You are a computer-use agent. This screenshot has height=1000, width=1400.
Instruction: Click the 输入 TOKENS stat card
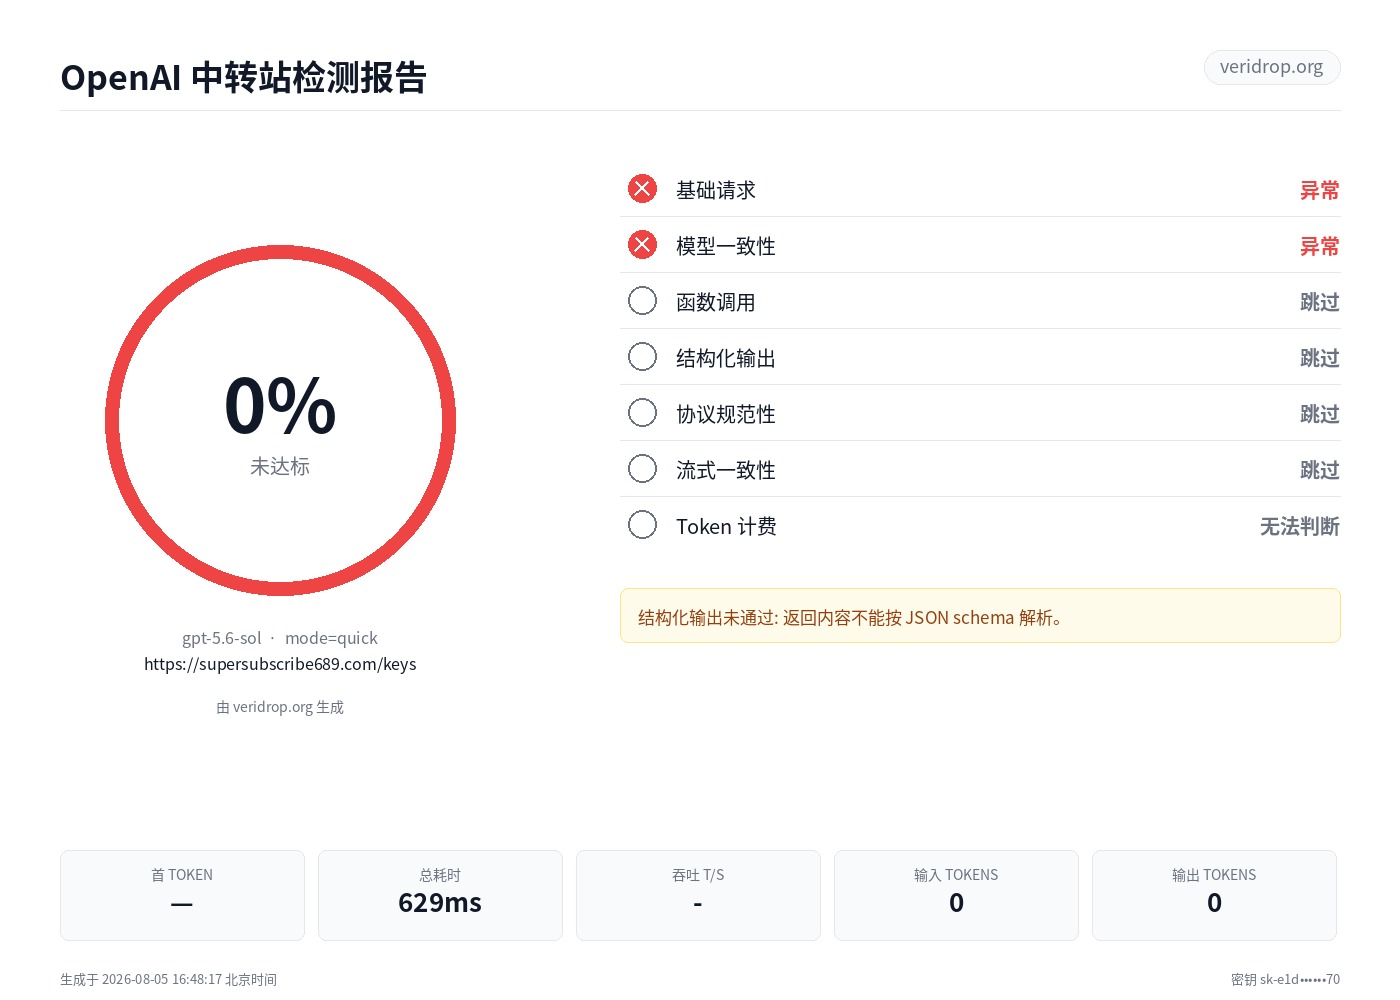[x=956, y=895]
